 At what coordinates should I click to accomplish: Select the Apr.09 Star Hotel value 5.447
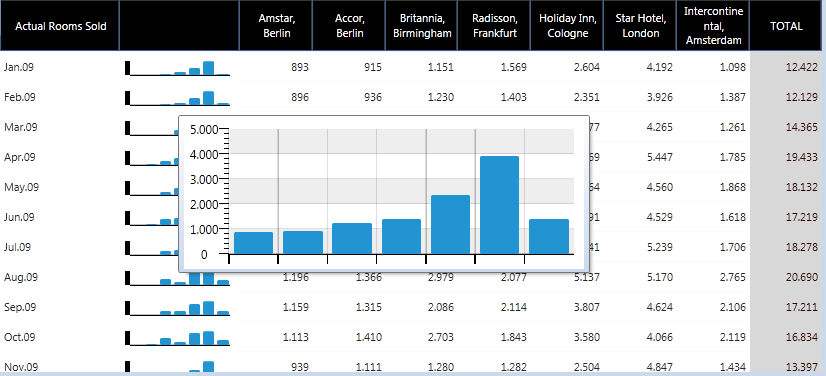[x=658, y=157]
